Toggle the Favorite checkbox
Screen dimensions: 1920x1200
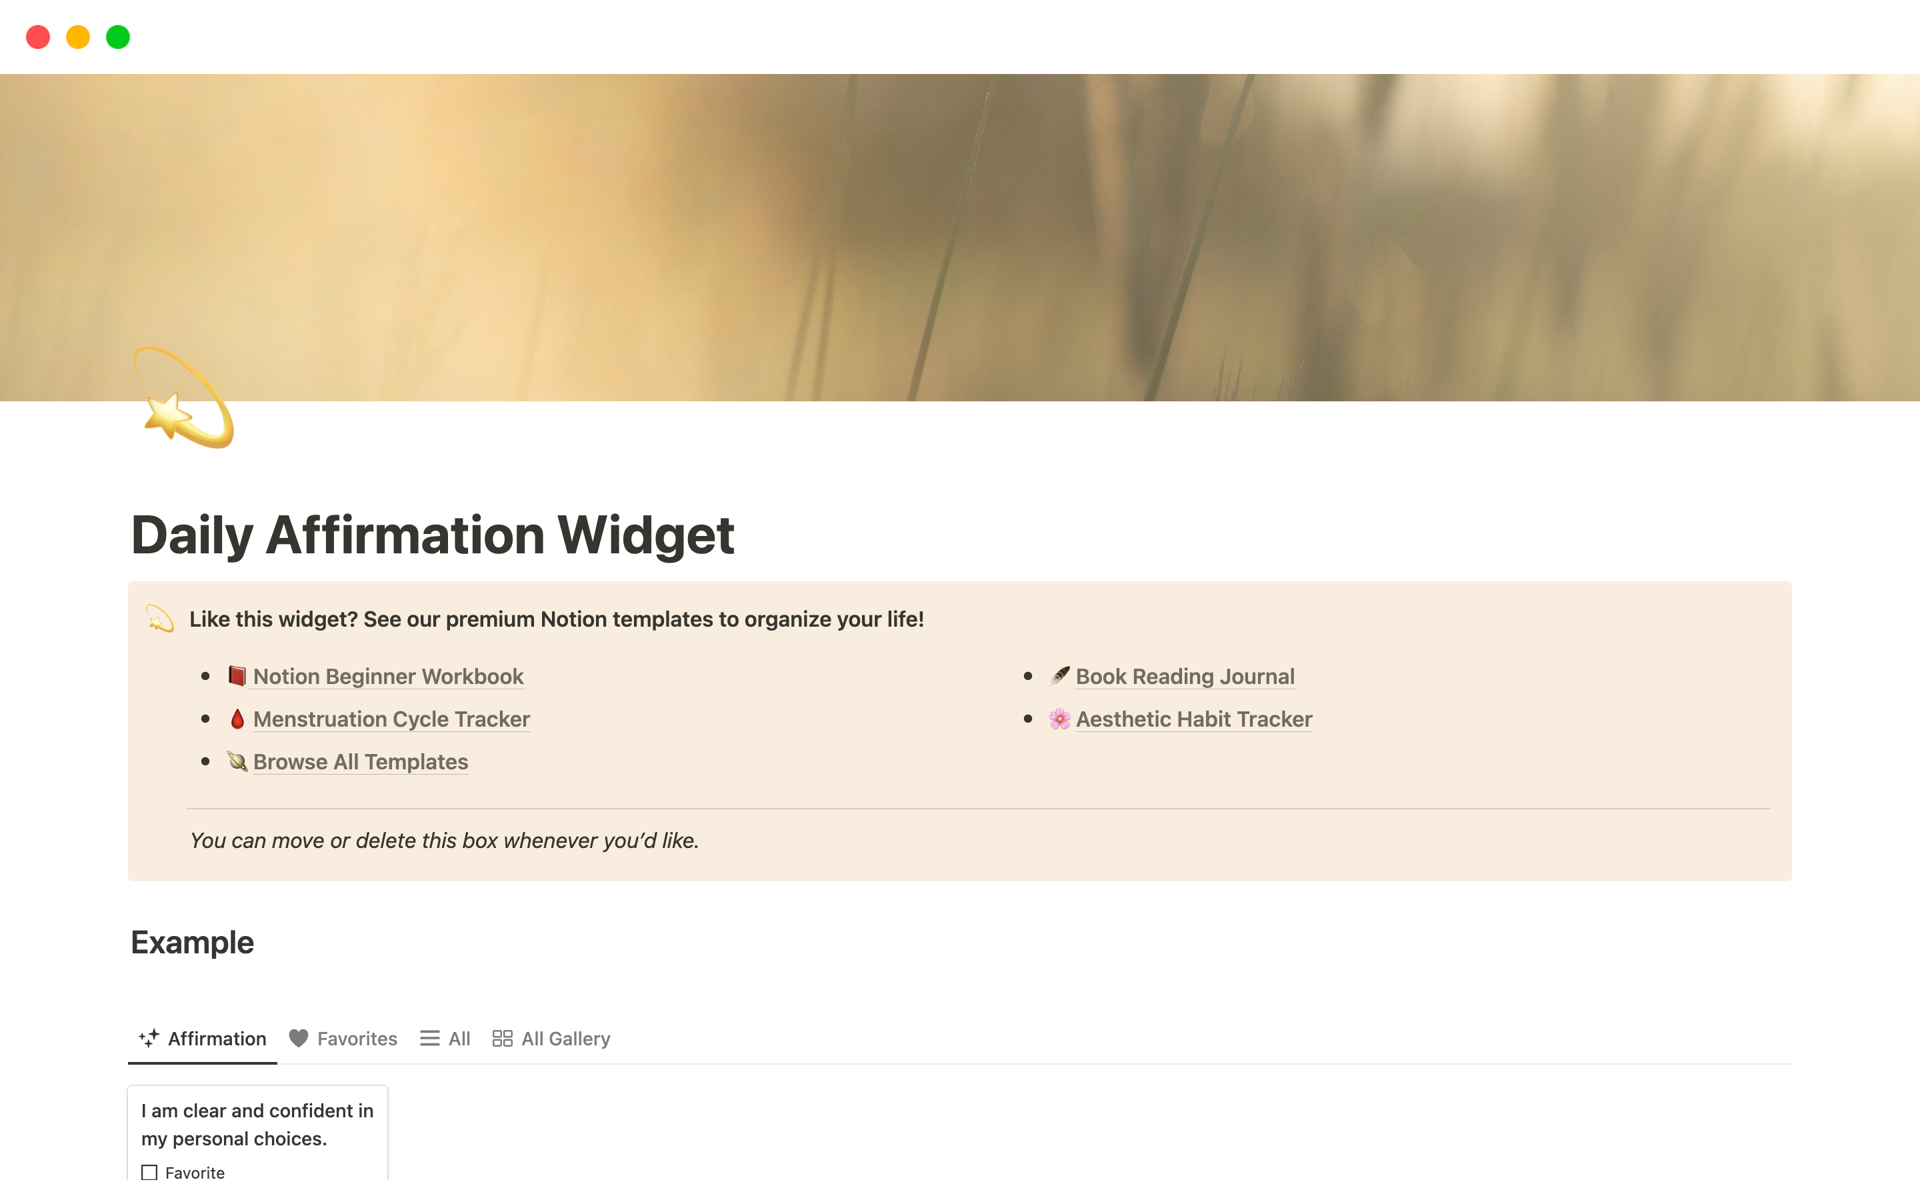click(149, 1171)
